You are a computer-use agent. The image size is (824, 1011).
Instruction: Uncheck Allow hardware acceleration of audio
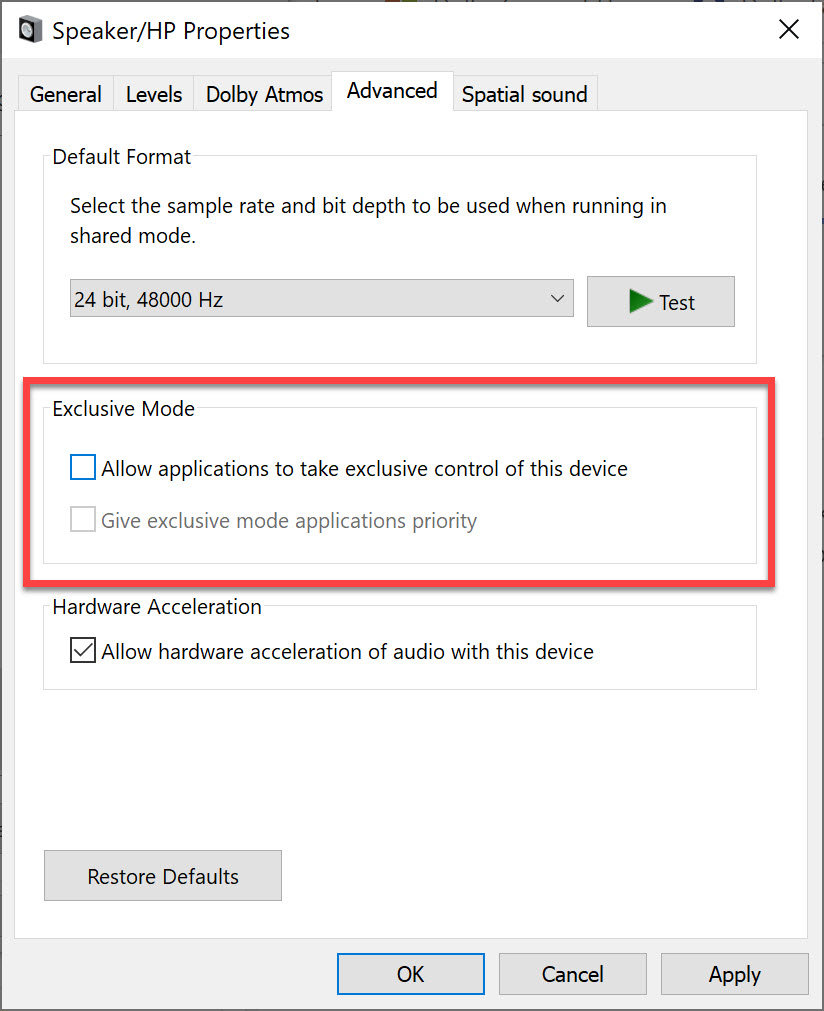pyautogui.click(x=83, y=652)
